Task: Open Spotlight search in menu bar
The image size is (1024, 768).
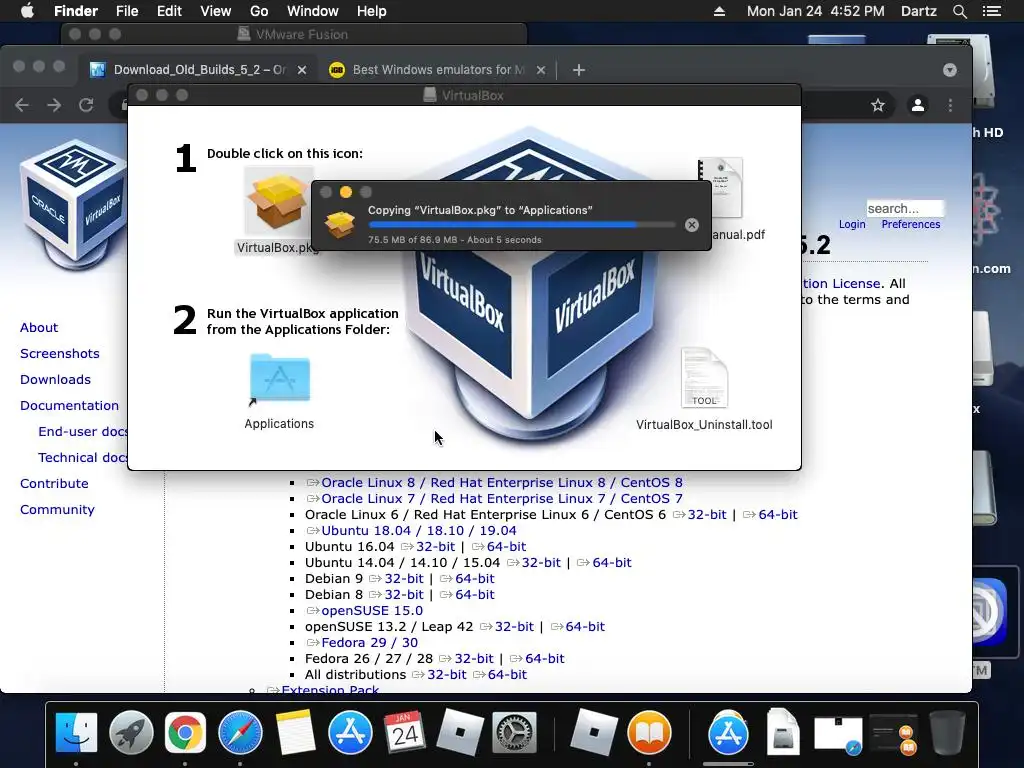Action: (x=959, y=11)
